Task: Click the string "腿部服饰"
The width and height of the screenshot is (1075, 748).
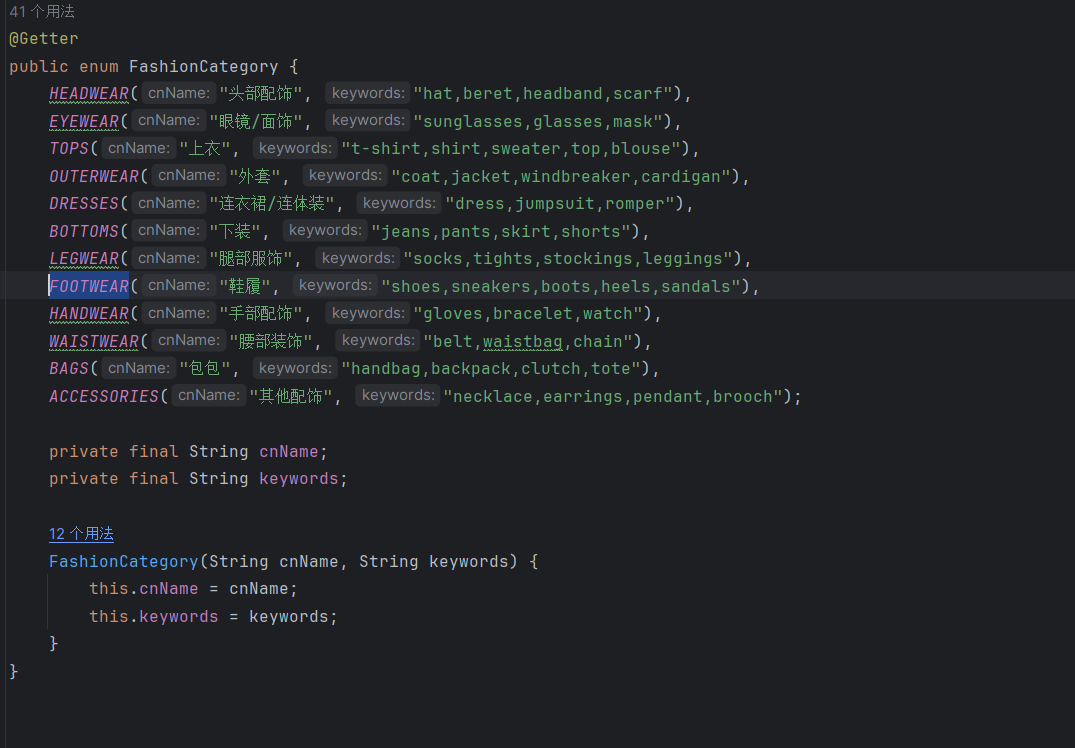Action: coord(251,258)
